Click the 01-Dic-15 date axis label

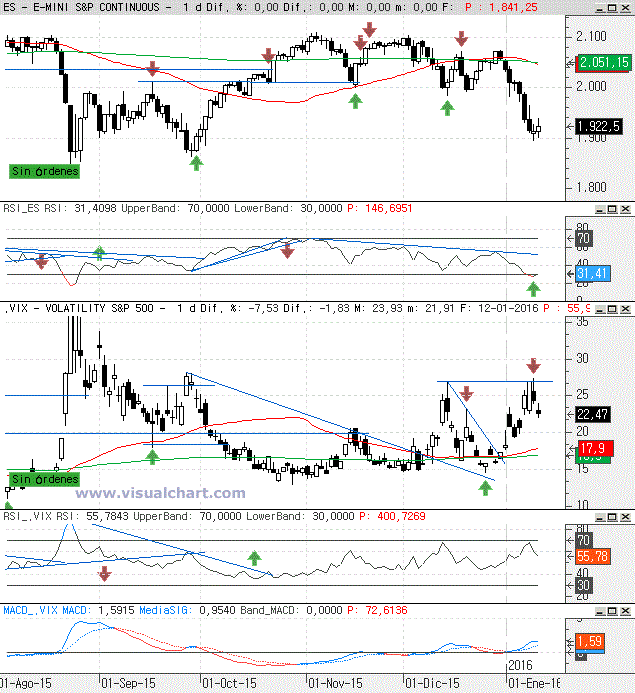point(432,683)
